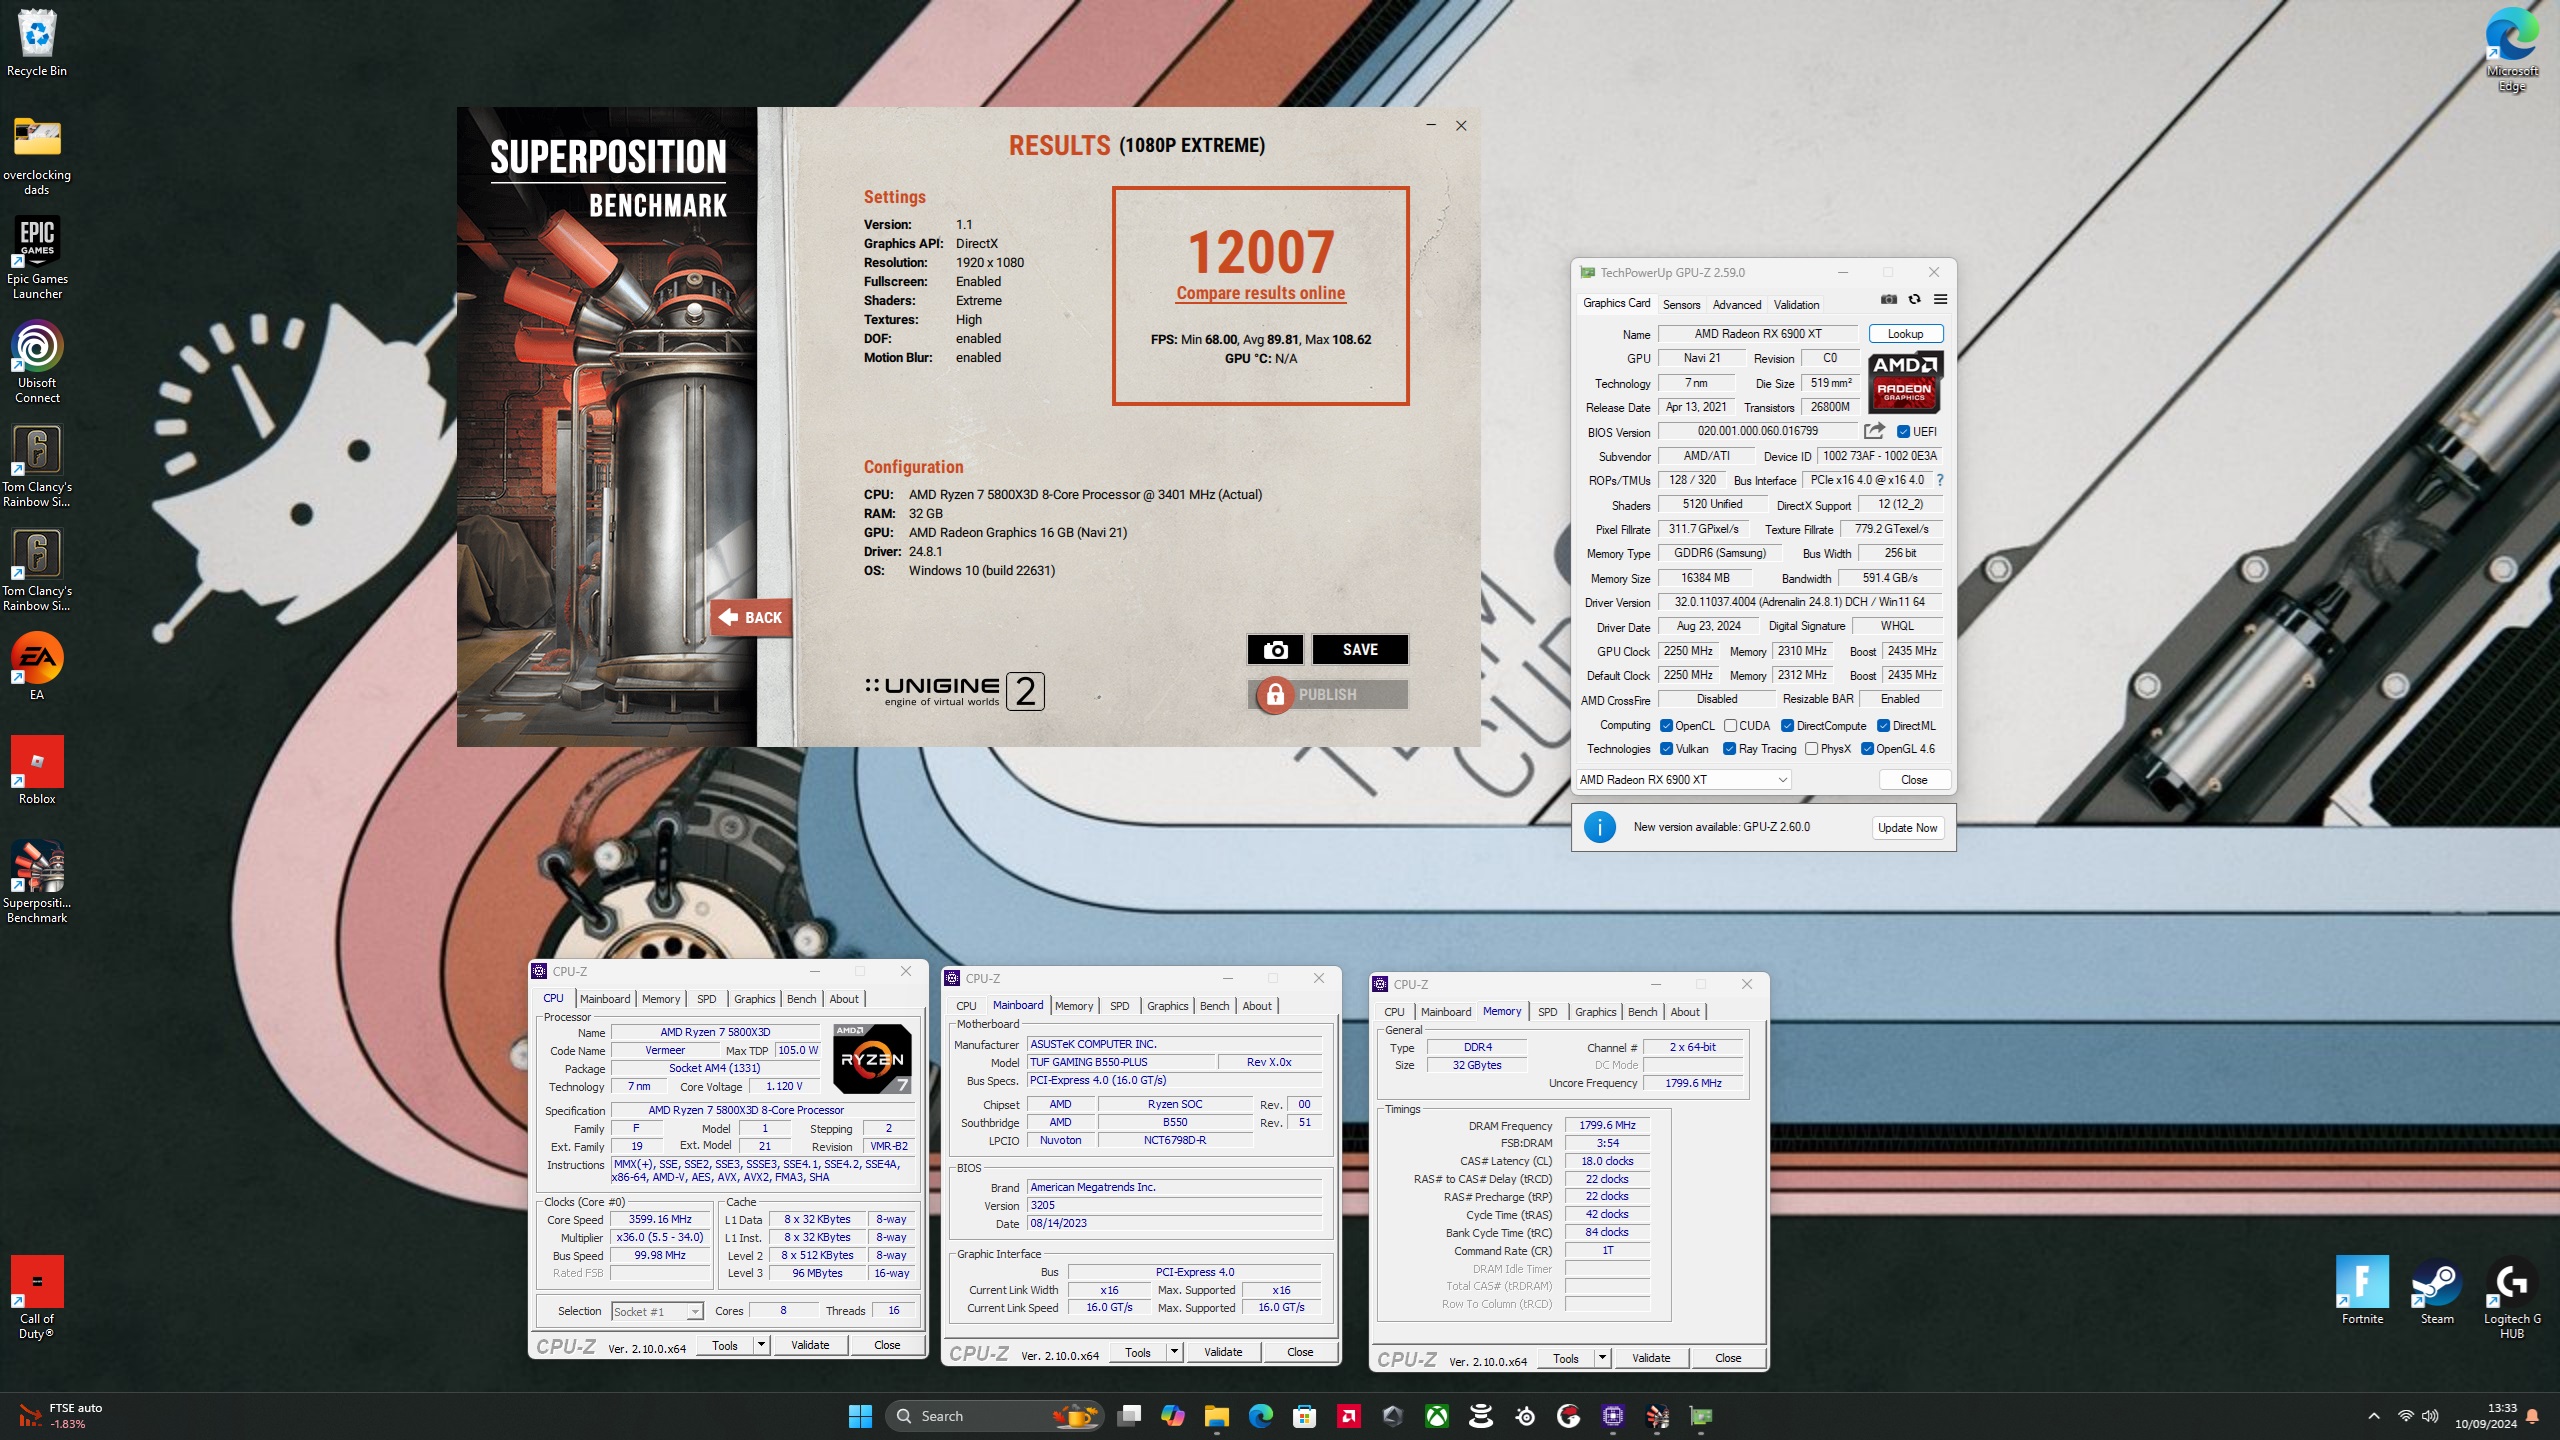Toggle the OpenCL checkbox
Image resolution: width=2560 pixels, height=1440 pixels.
1666,726
